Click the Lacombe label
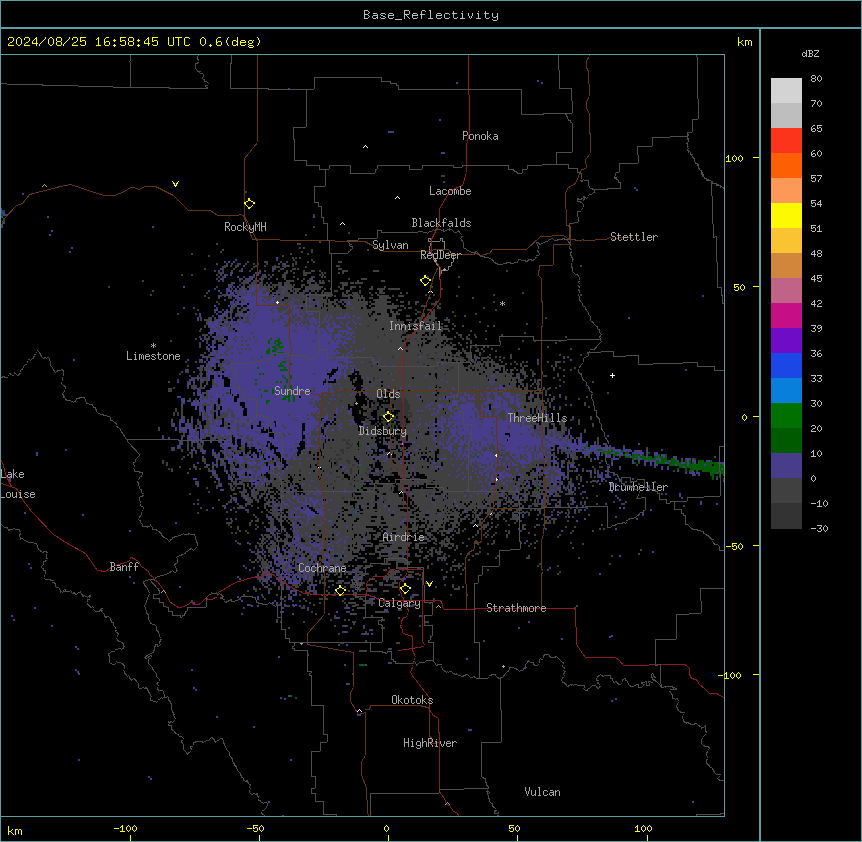 [x=450, y=191]
